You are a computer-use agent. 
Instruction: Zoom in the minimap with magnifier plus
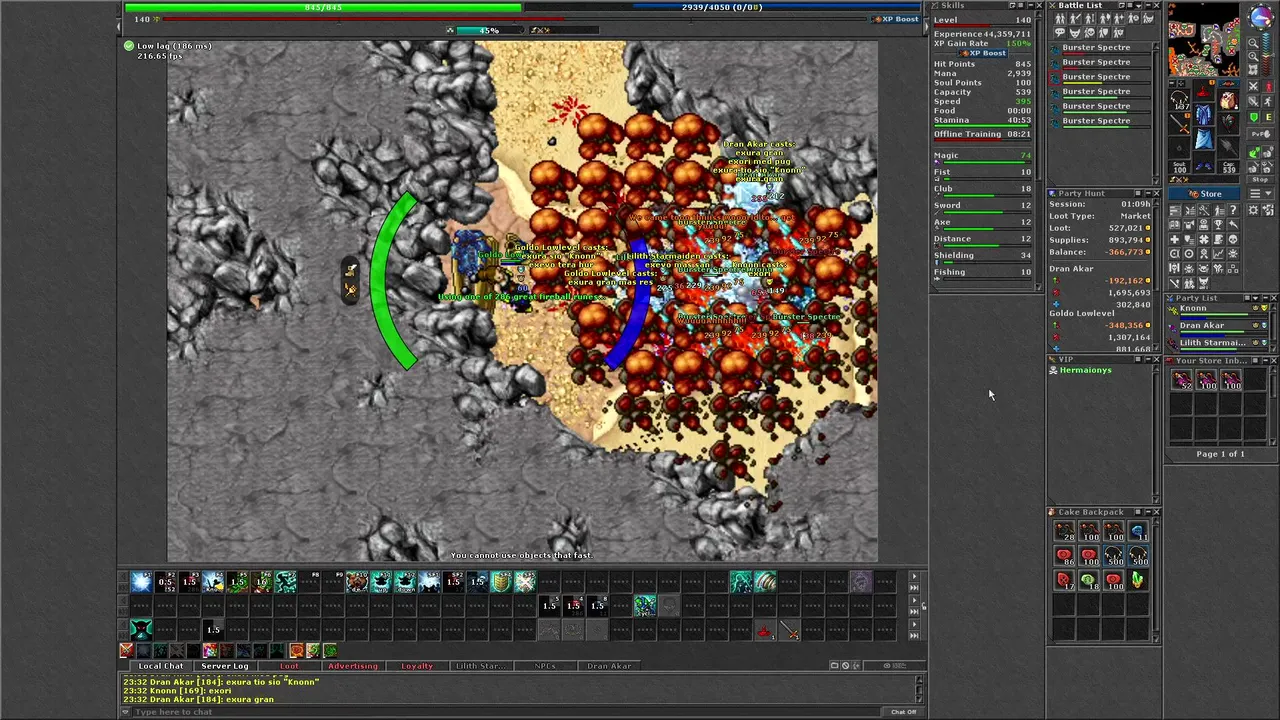[x=1253, y=56]
